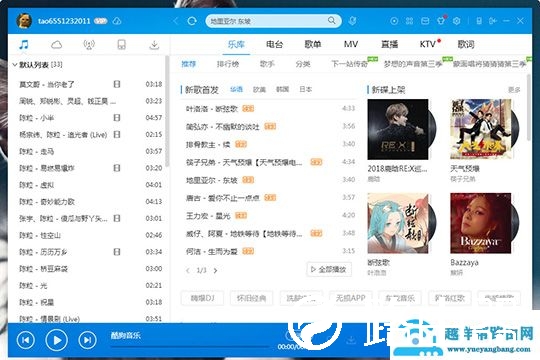Filter new songs by 欧美
This screenshot has width=540, height=360.
(x=259, y=90)
